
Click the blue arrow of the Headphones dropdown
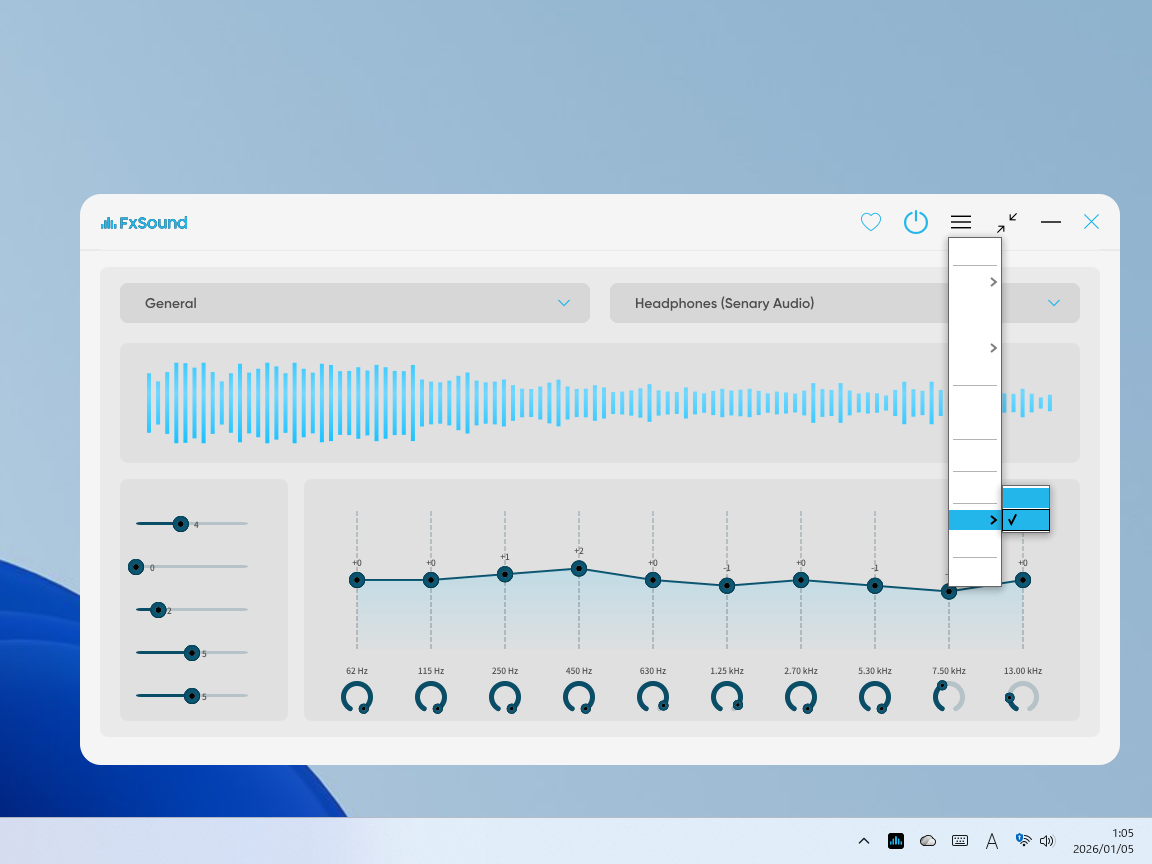pyautogui.click(x=1054, y=303)
